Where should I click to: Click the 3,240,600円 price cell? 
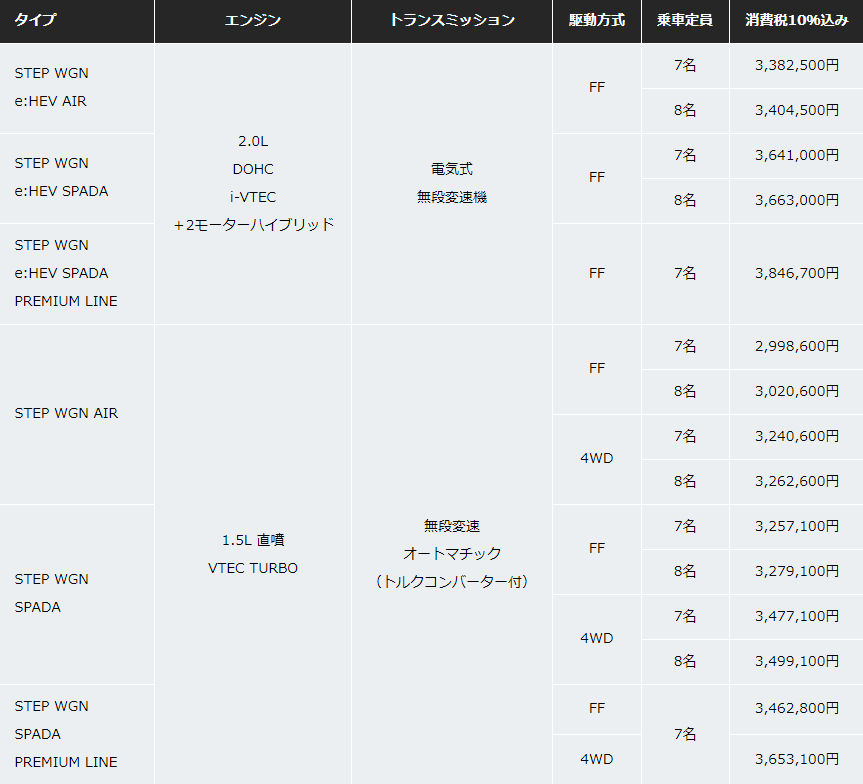pyautogui.click(x=796, y=436)
